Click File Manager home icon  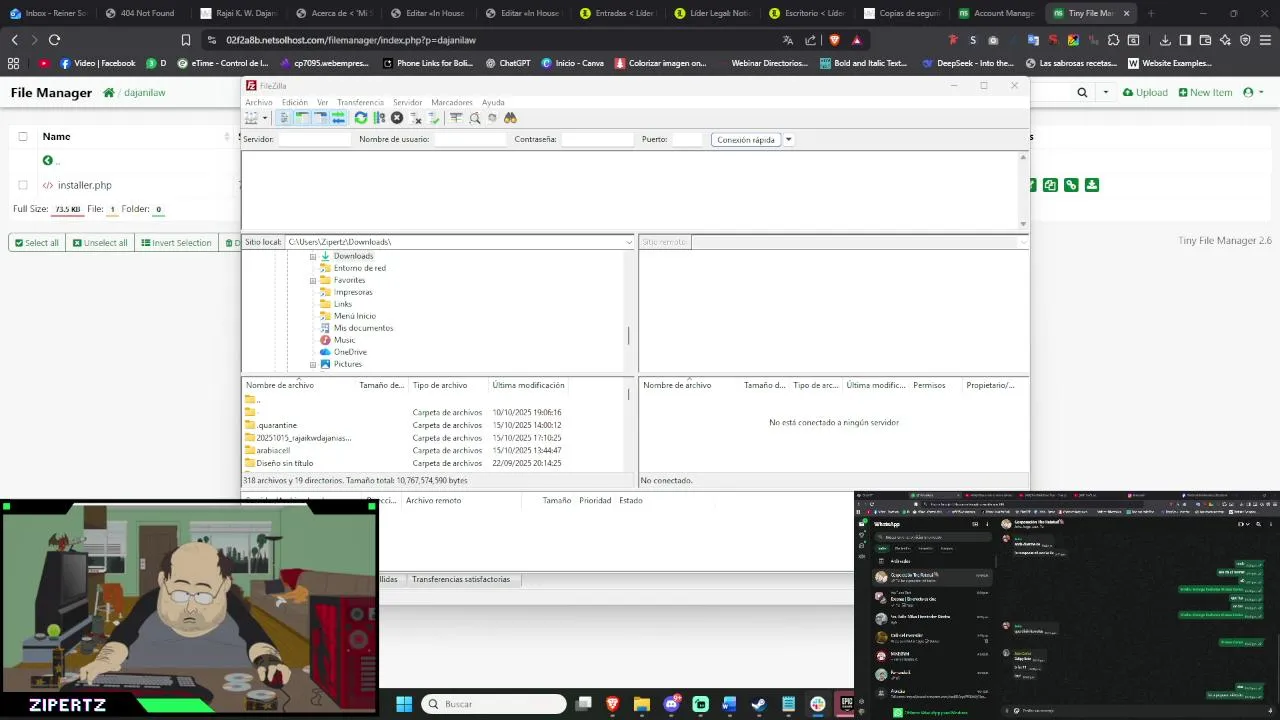point(108,93)
